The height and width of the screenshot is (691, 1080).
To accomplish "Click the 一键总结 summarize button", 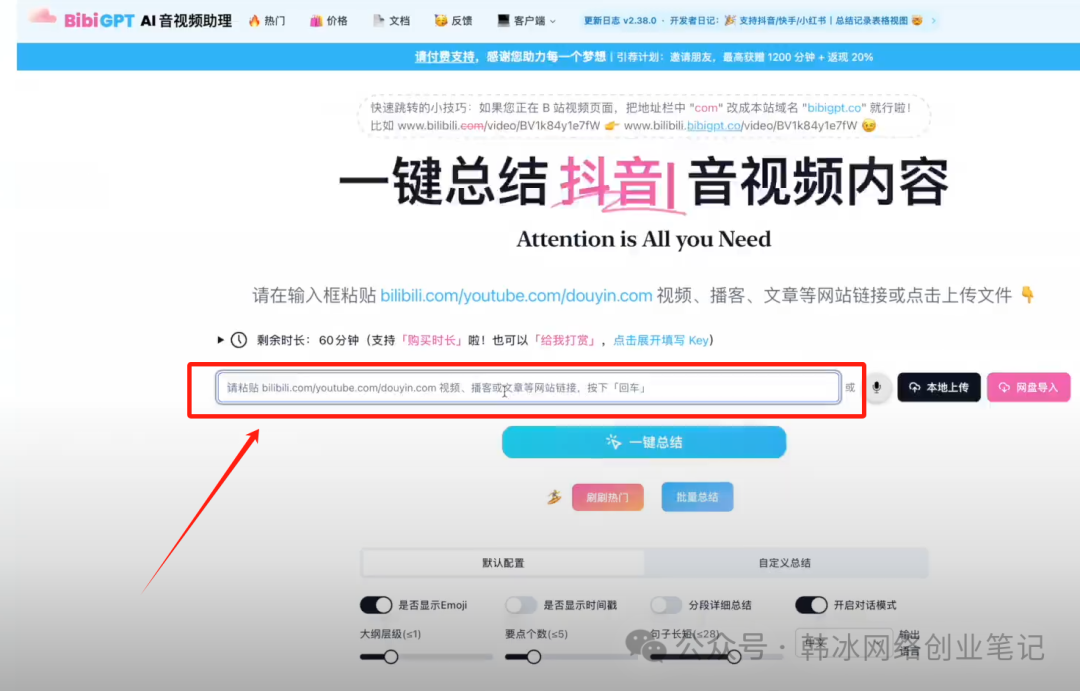I will [644, 442].
